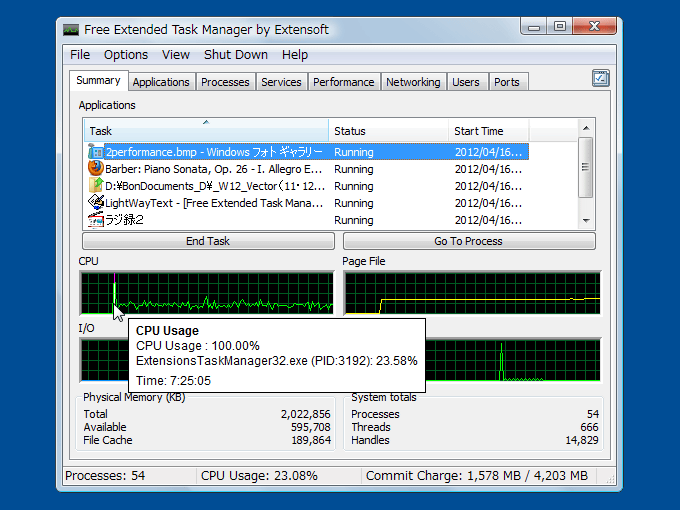Click the Page File graph
The width and height of the screenshot is (680, 510).
pyautogui.click(x=472, y=293)
